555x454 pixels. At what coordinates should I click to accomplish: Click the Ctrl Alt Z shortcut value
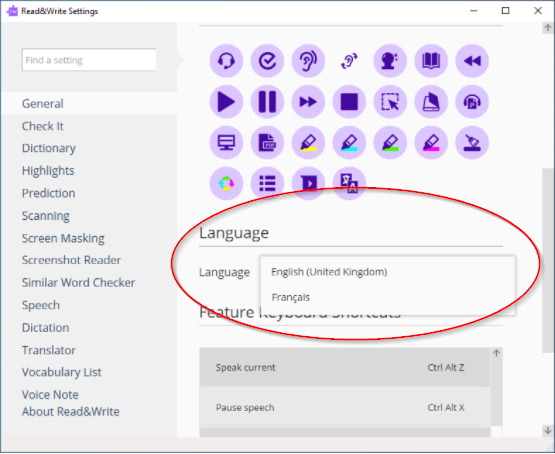446,368
